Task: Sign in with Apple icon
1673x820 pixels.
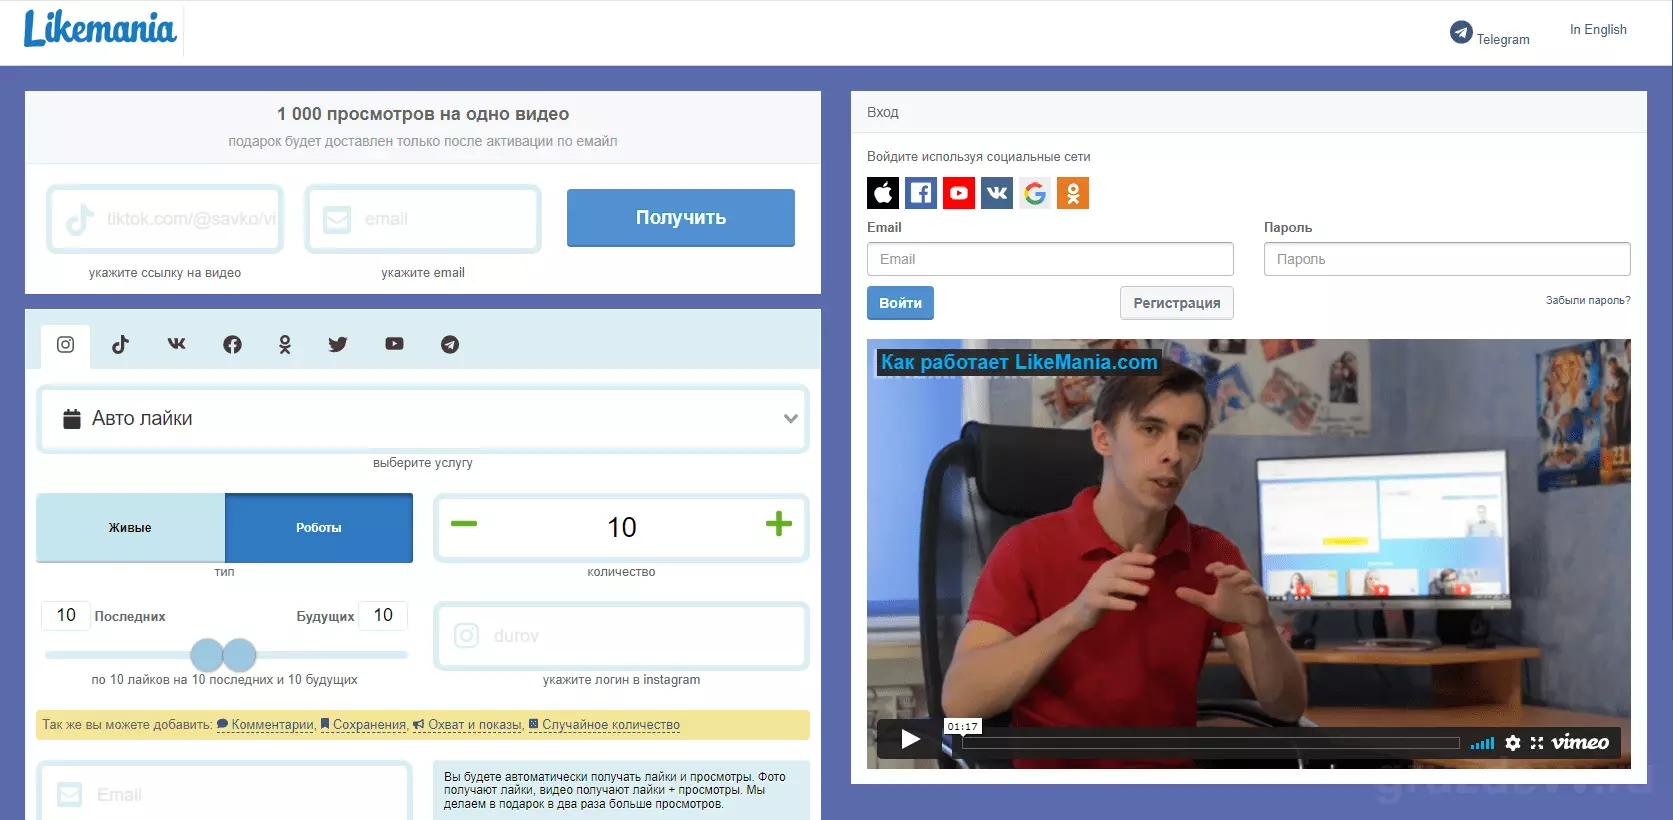Action: pos(883,193)
